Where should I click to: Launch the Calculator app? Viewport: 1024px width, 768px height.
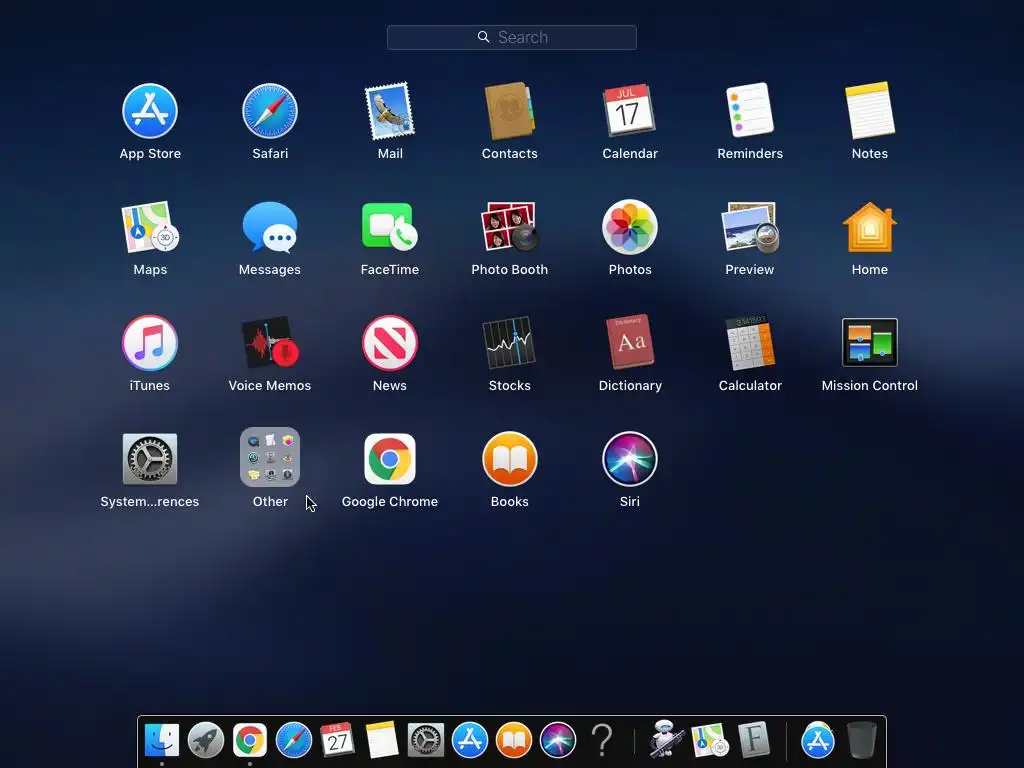pyautogui.click(x=750, y=343)
